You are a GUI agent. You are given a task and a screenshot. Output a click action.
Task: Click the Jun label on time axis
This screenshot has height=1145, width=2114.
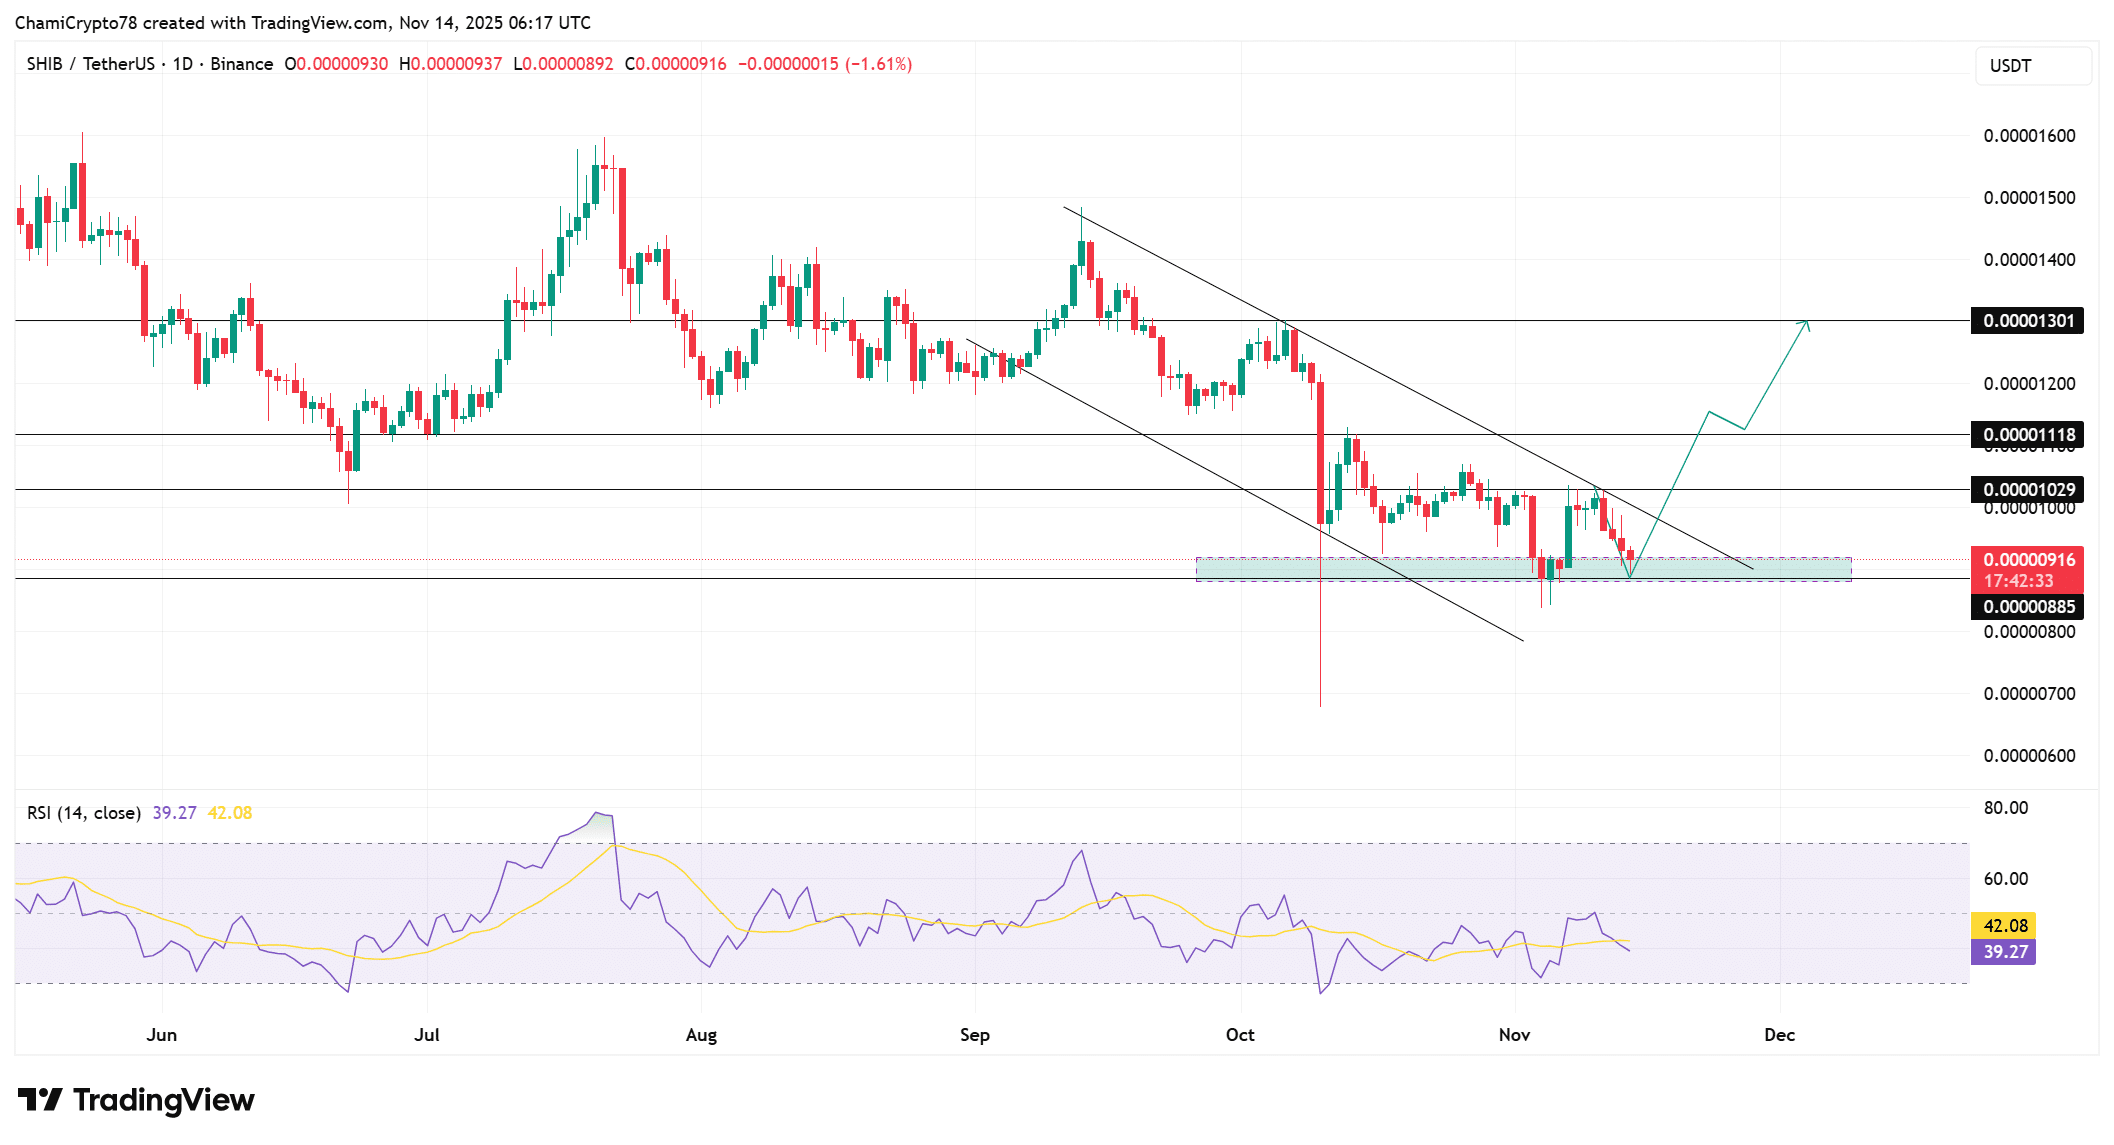point(161,1035)
